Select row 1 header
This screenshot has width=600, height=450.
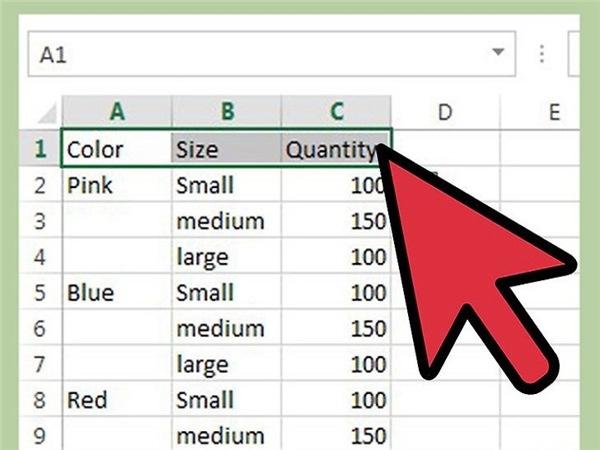point(40,149)
